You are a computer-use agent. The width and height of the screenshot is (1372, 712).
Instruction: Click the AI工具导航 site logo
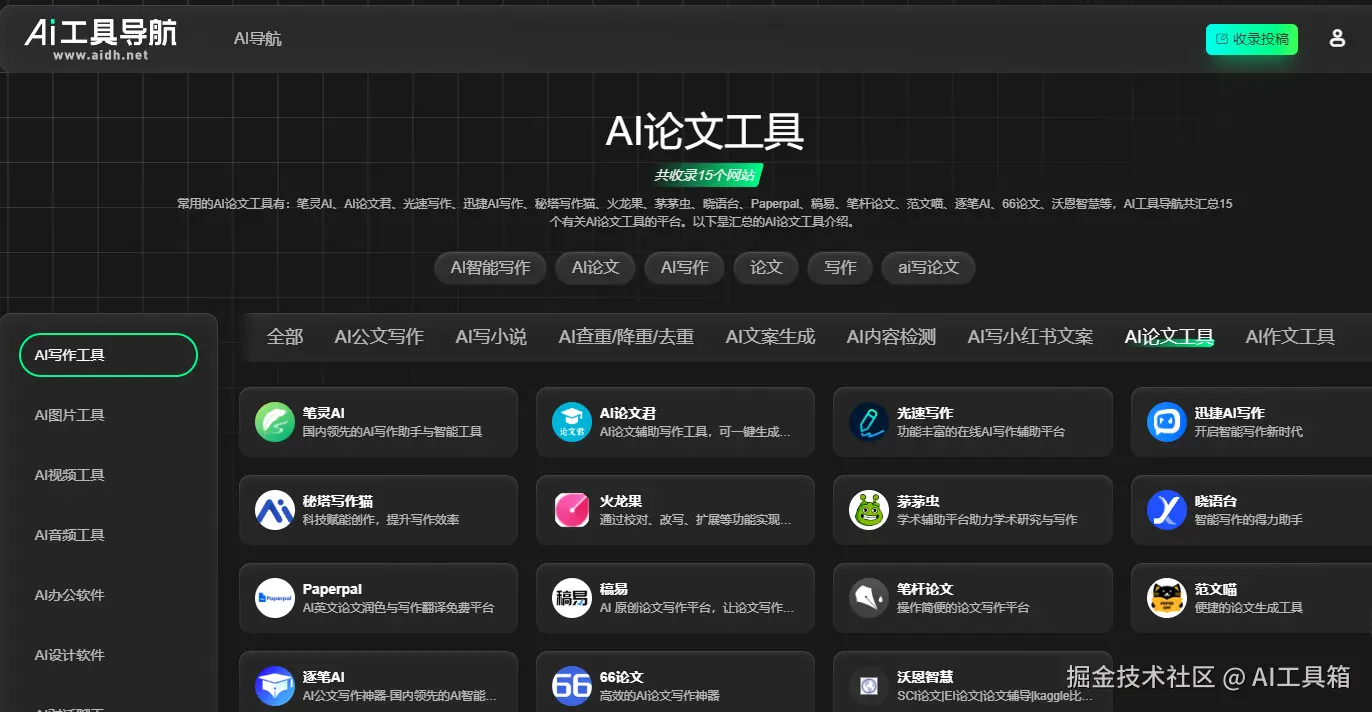tap(101, 39)
